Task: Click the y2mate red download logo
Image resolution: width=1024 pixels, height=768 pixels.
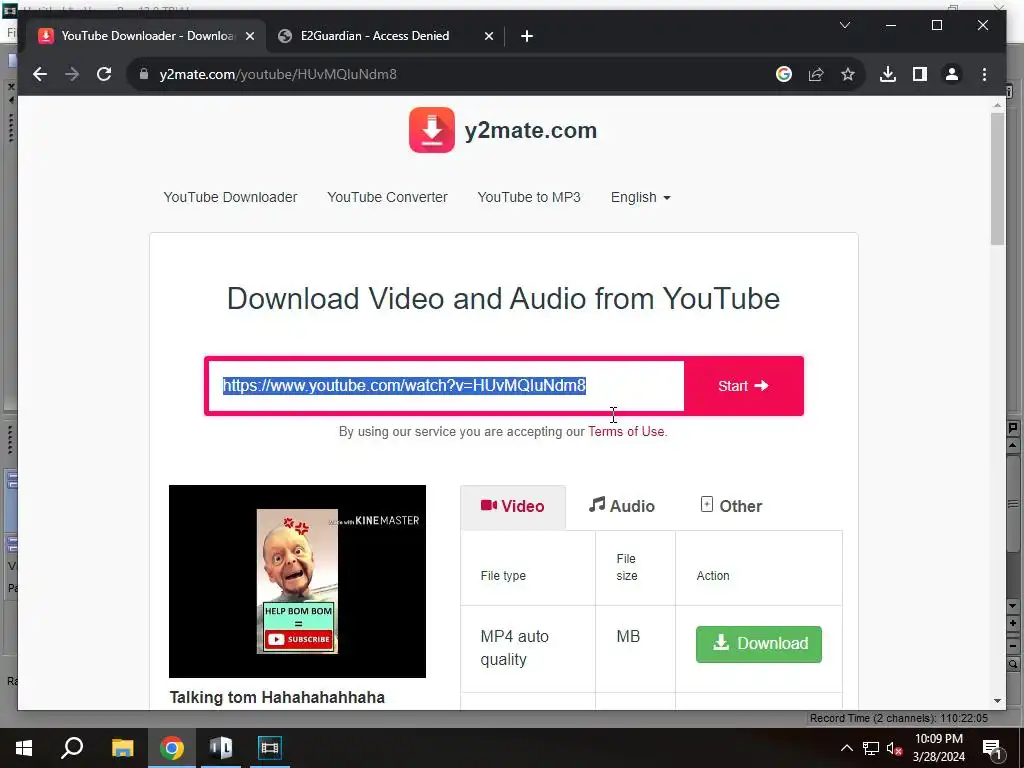Action: pyautogui.click(x=432, y=130)
